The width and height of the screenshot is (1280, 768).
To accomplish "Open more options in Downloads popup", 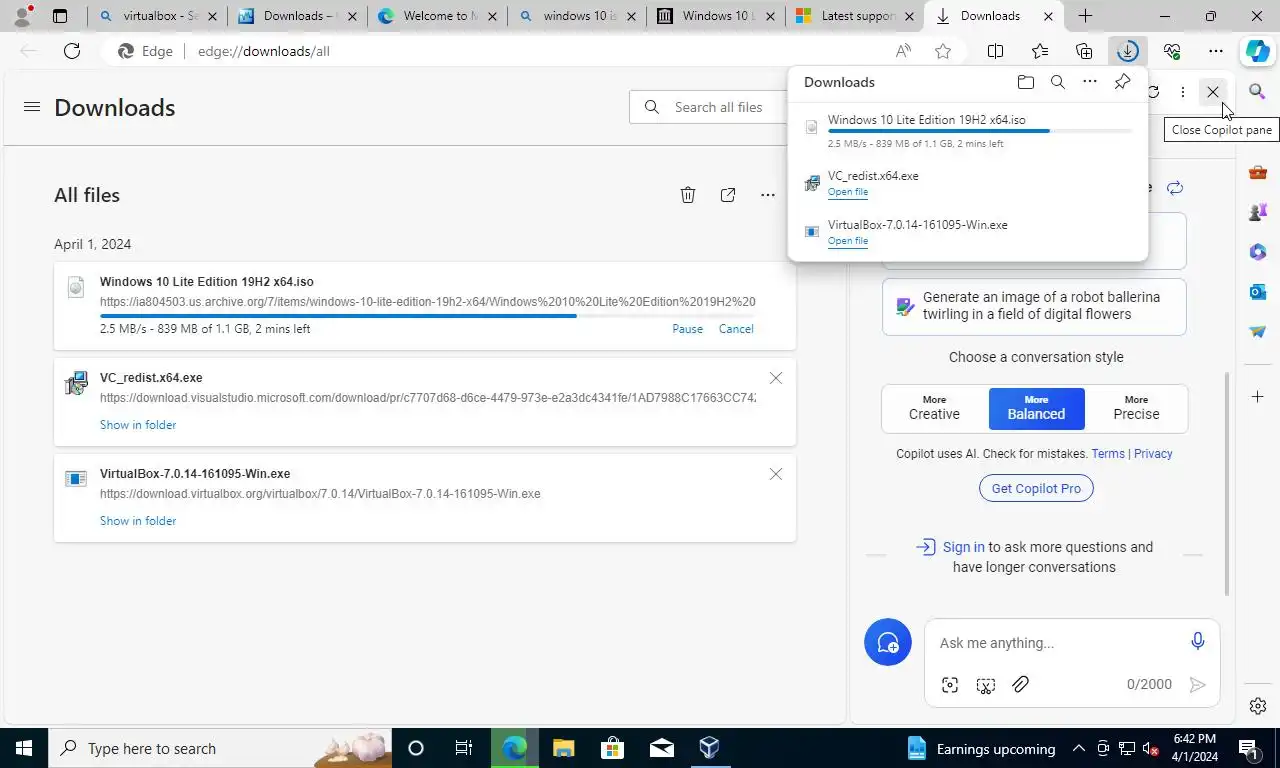I will 1090,82.
